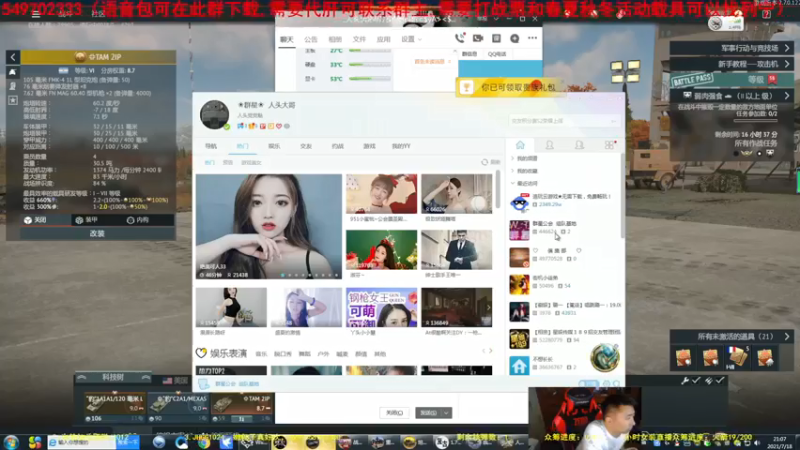Click the Windows Start button

[11, 442]
